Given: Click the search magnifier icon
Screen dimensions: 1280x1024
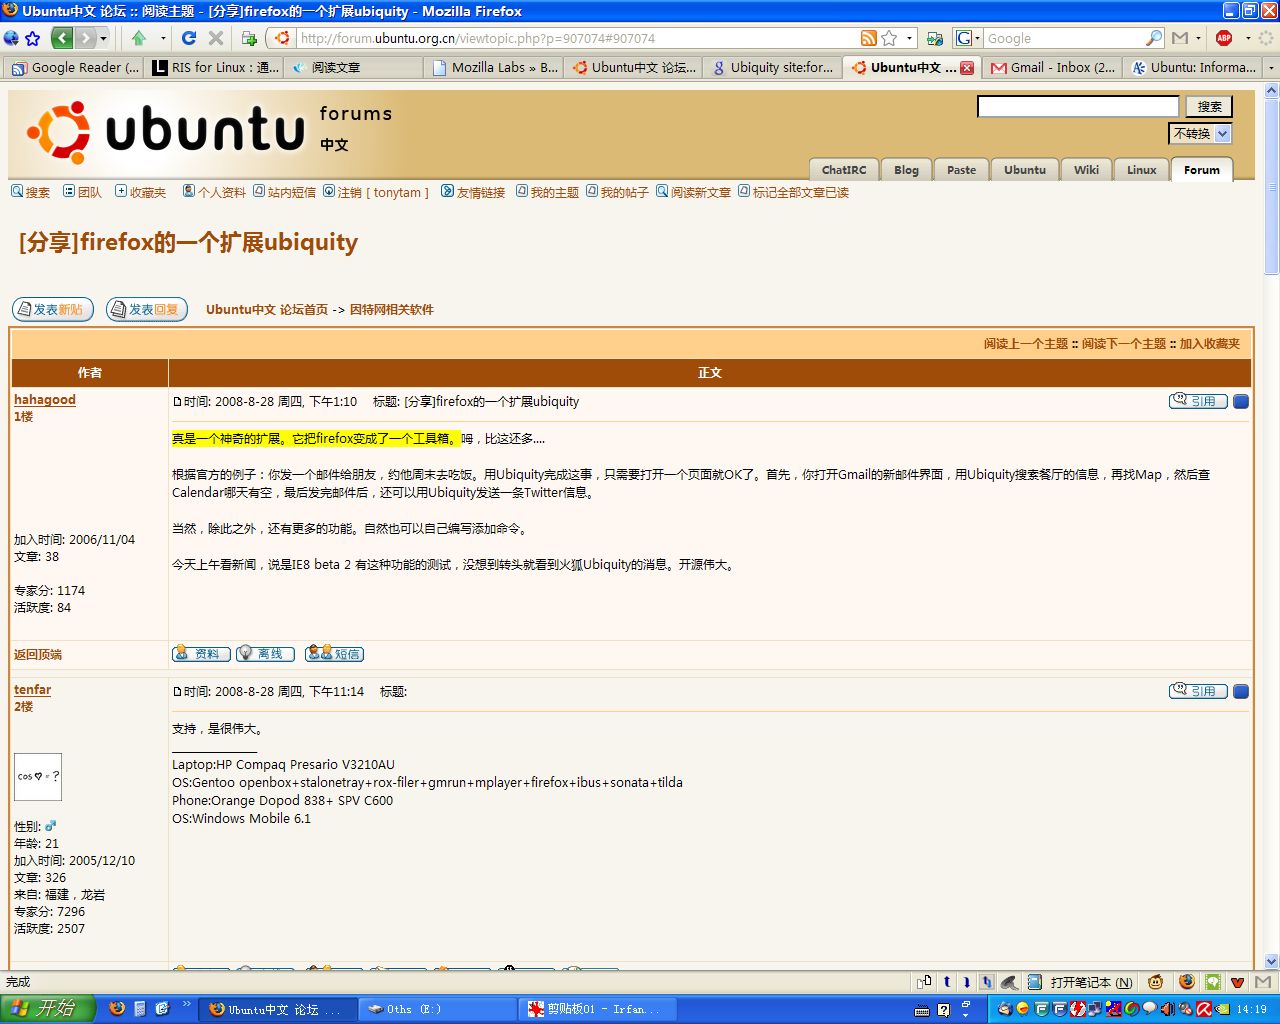Looking at the screenshot, I should coord(1154,38).
